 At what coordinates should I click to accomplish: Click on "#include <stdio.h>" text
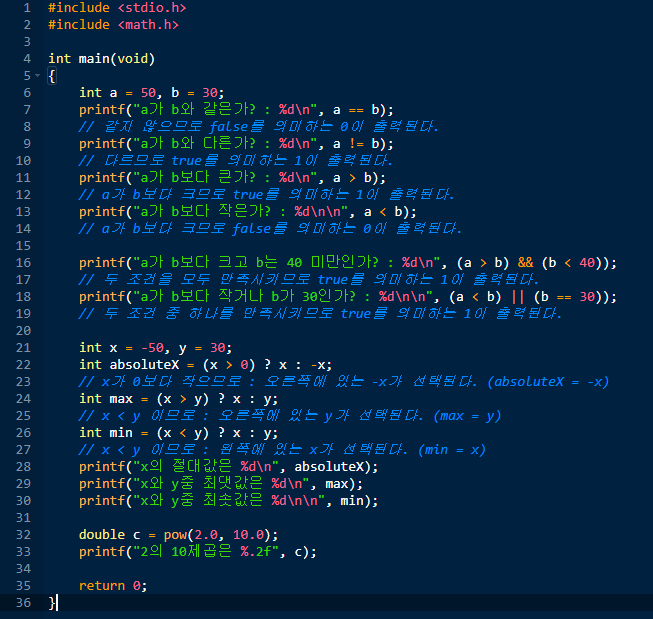point(117,7)
